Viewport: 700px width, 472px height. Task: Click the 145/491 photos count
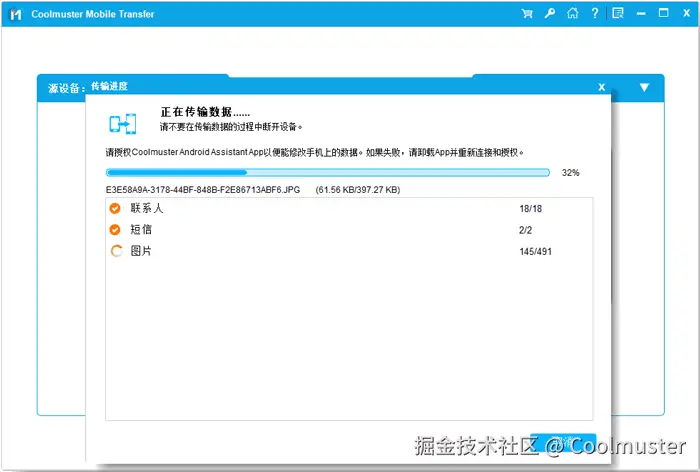pos(535,251)
